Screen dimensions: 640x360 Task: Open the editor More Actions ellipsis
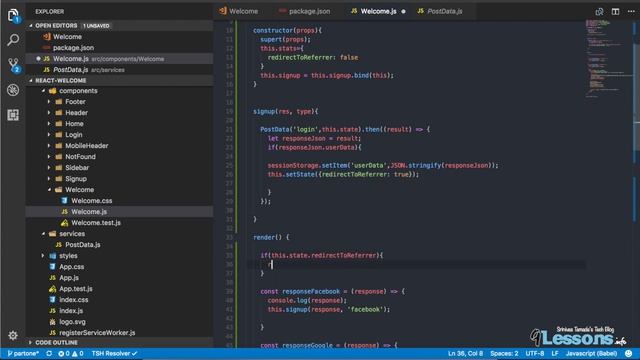click(631, 11)
